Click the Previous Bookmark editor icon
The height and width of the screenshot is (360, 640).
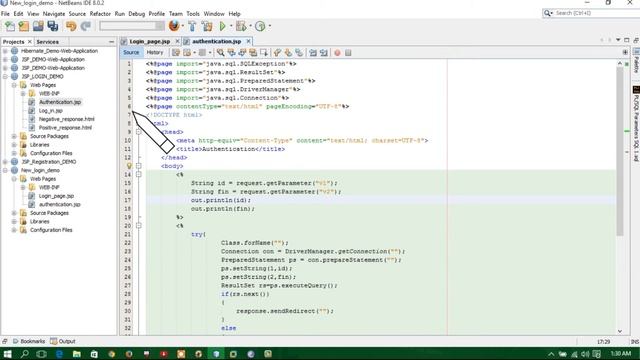point(278,53)
